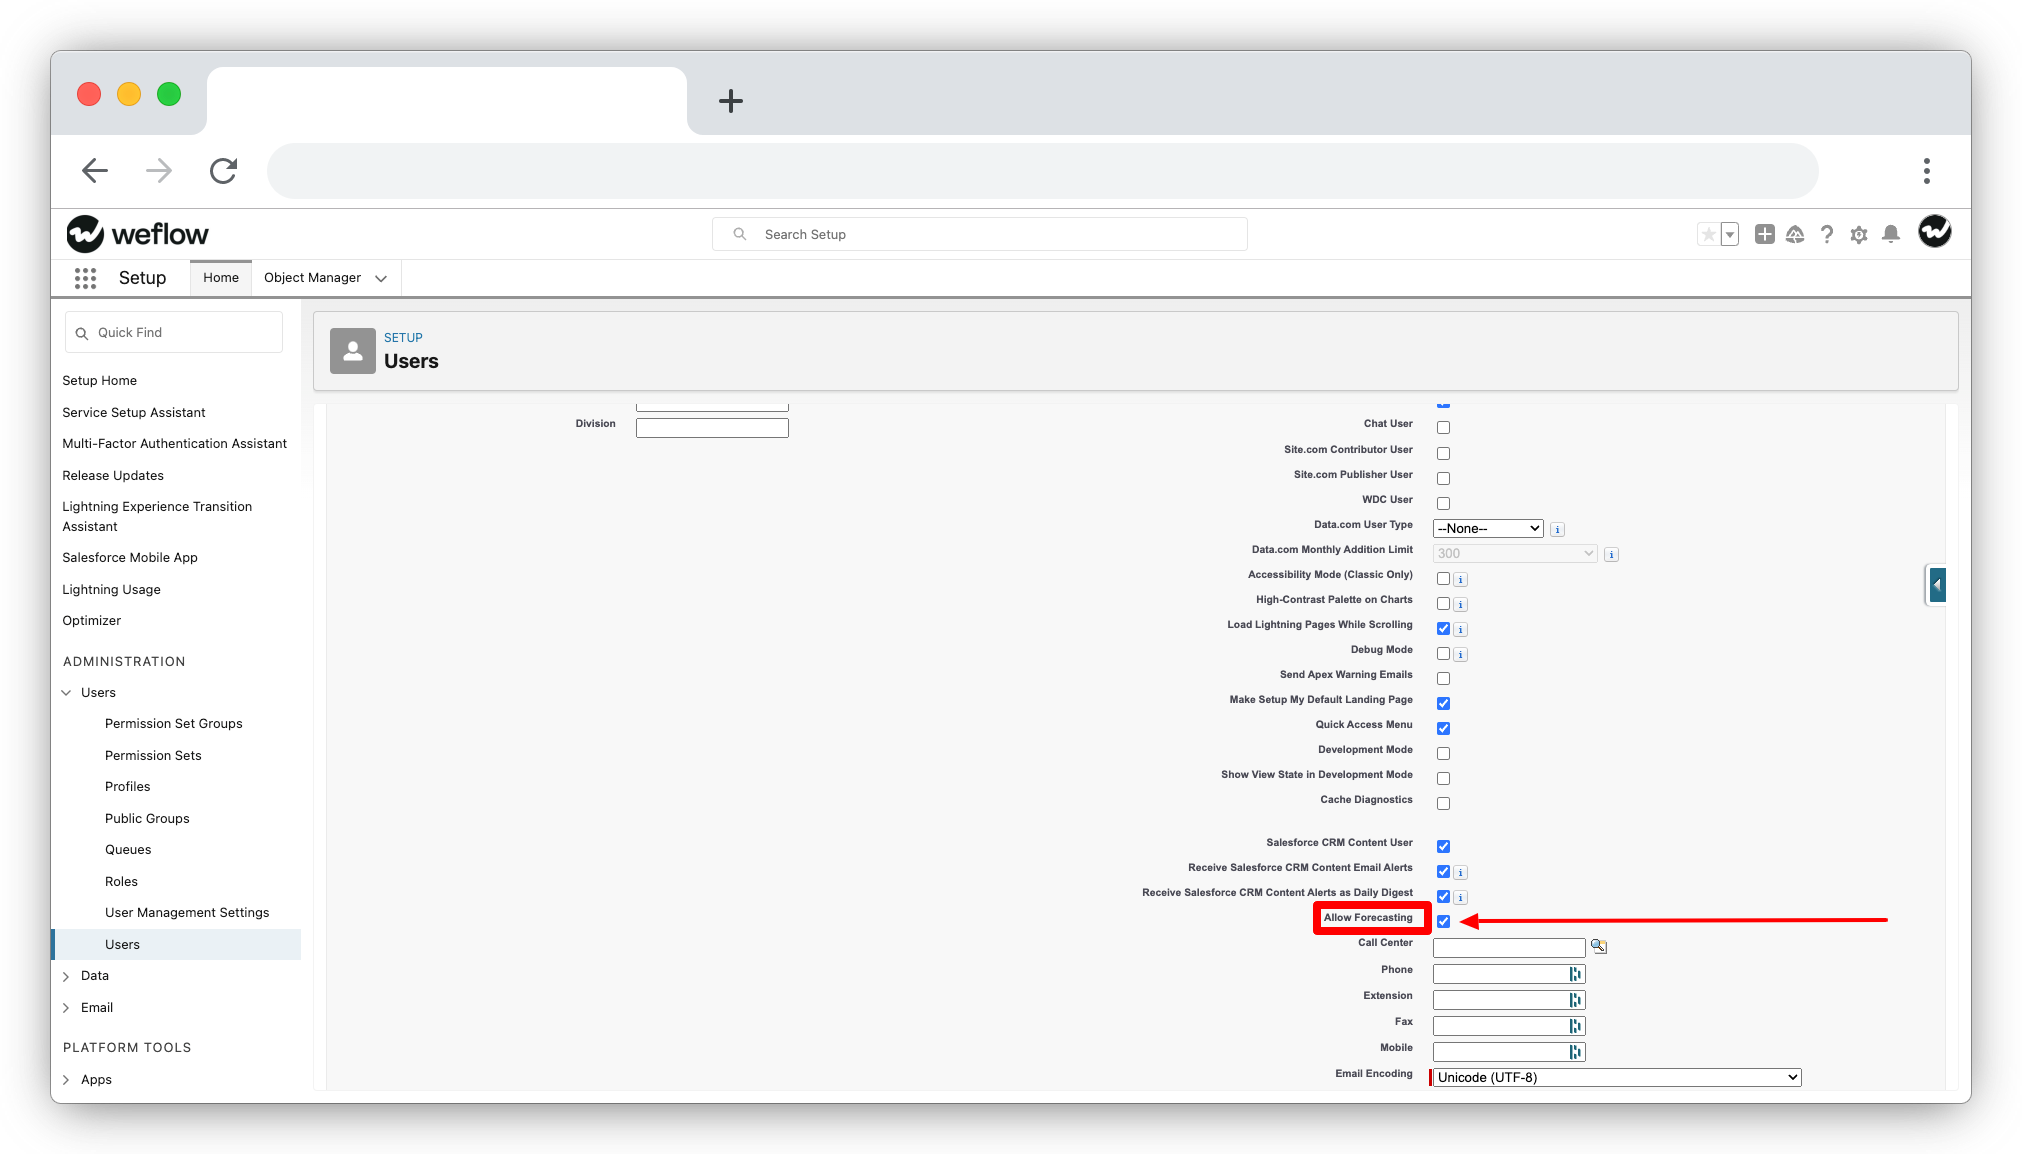Open the Setup gear icon

pos(1859,234)
